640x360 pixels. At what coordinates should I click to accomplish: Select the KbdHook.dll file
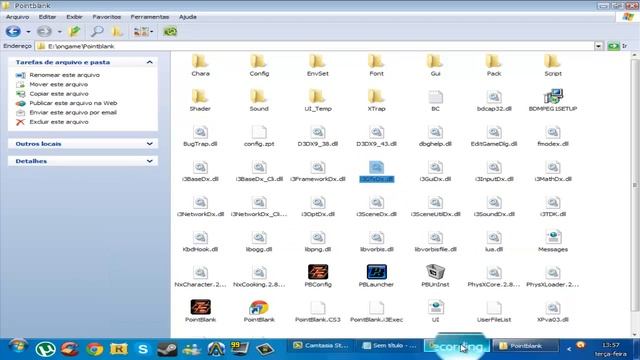200,241
